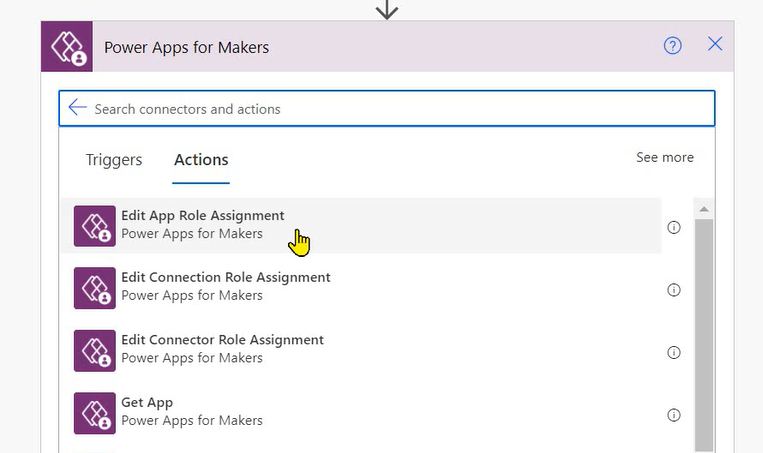
Task: Click the See more link
Action: pyautogui.click(x=664, y=158)
